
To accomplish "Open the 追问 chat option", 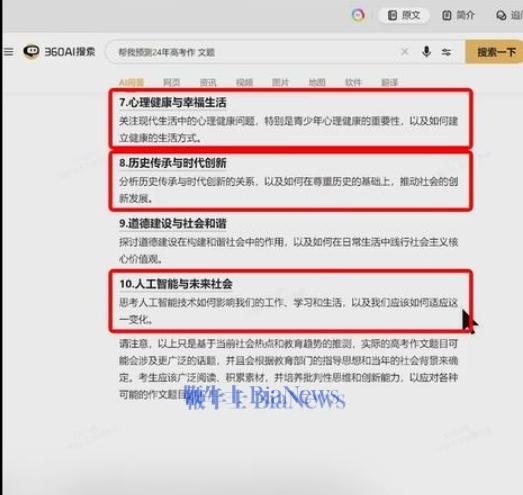I will (x=509, y=15).
